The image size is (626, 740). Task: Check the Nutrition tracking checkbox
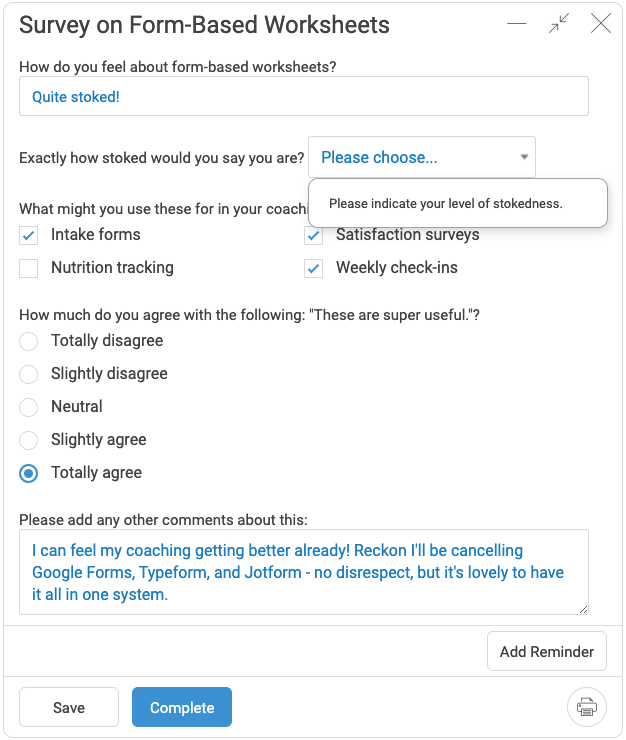pos(29,268)
